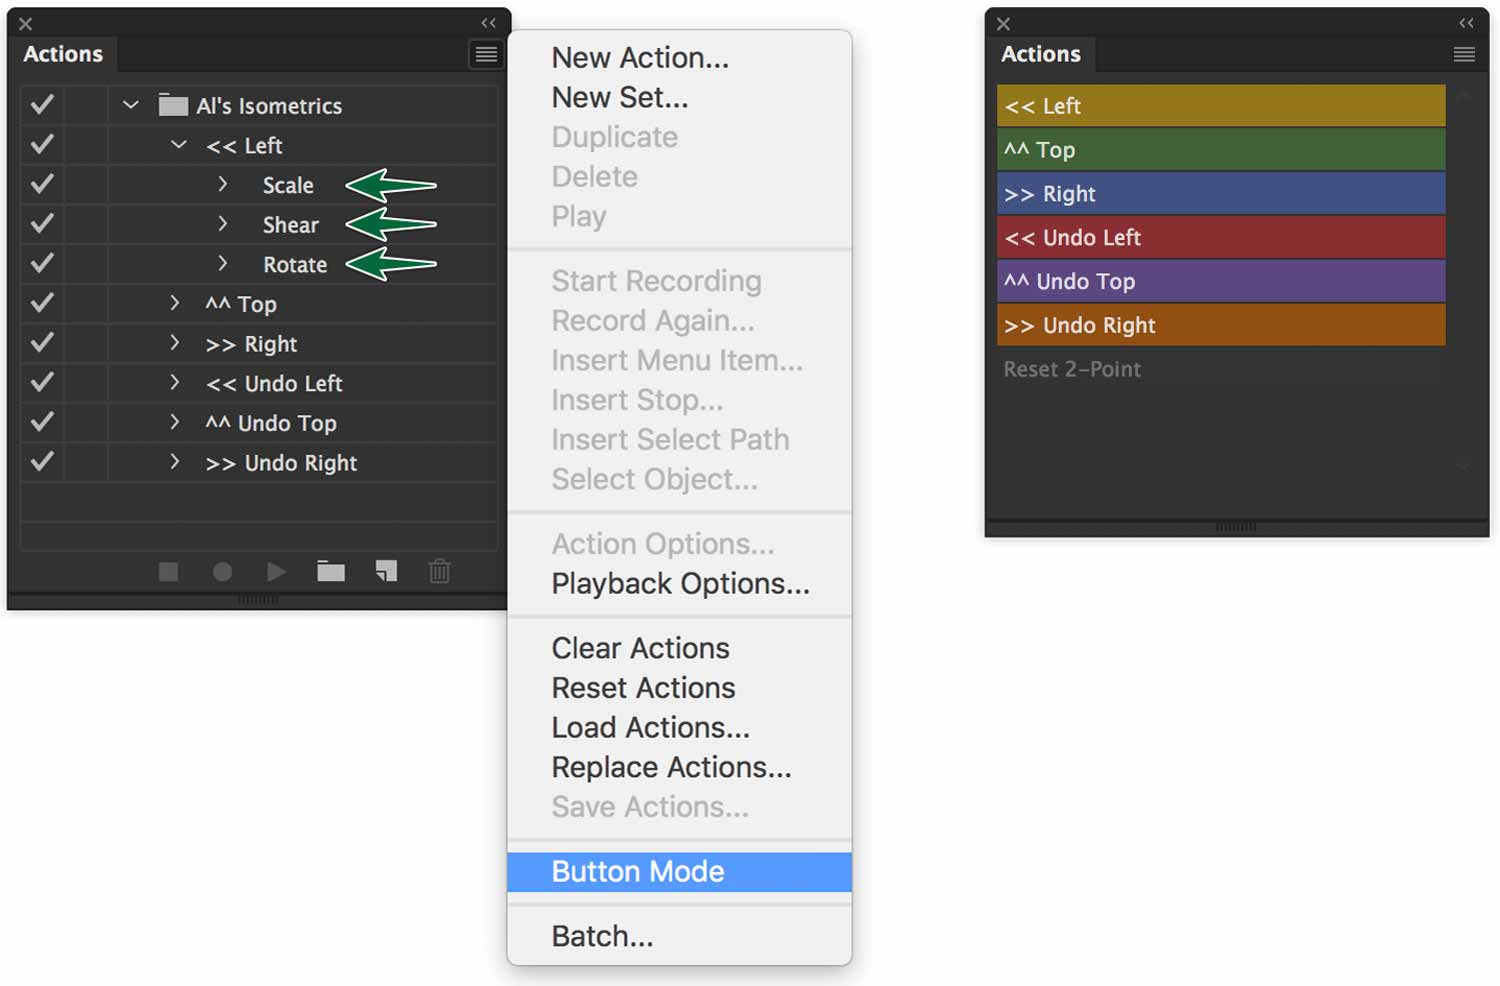Run the red << Undo Left button
Screen dimensions: 1500x986
click(x=1221, y=238)
